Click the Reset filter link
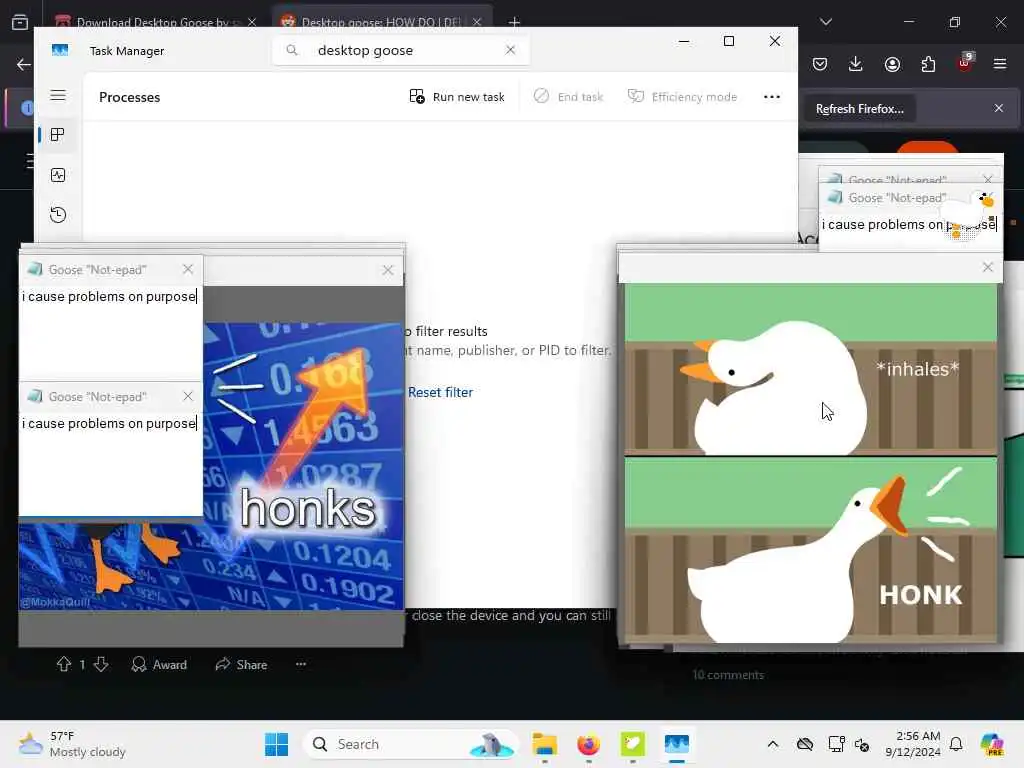Viewport: 1024px width, 768px height. (x=440, y=392)
